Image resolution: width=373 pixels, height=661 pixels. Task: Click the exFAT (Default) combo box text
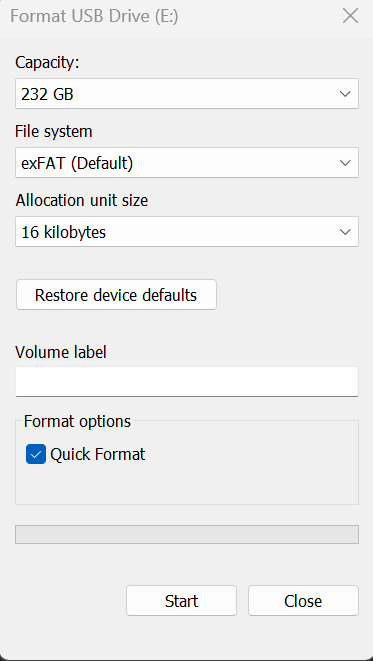coord(77,163)
